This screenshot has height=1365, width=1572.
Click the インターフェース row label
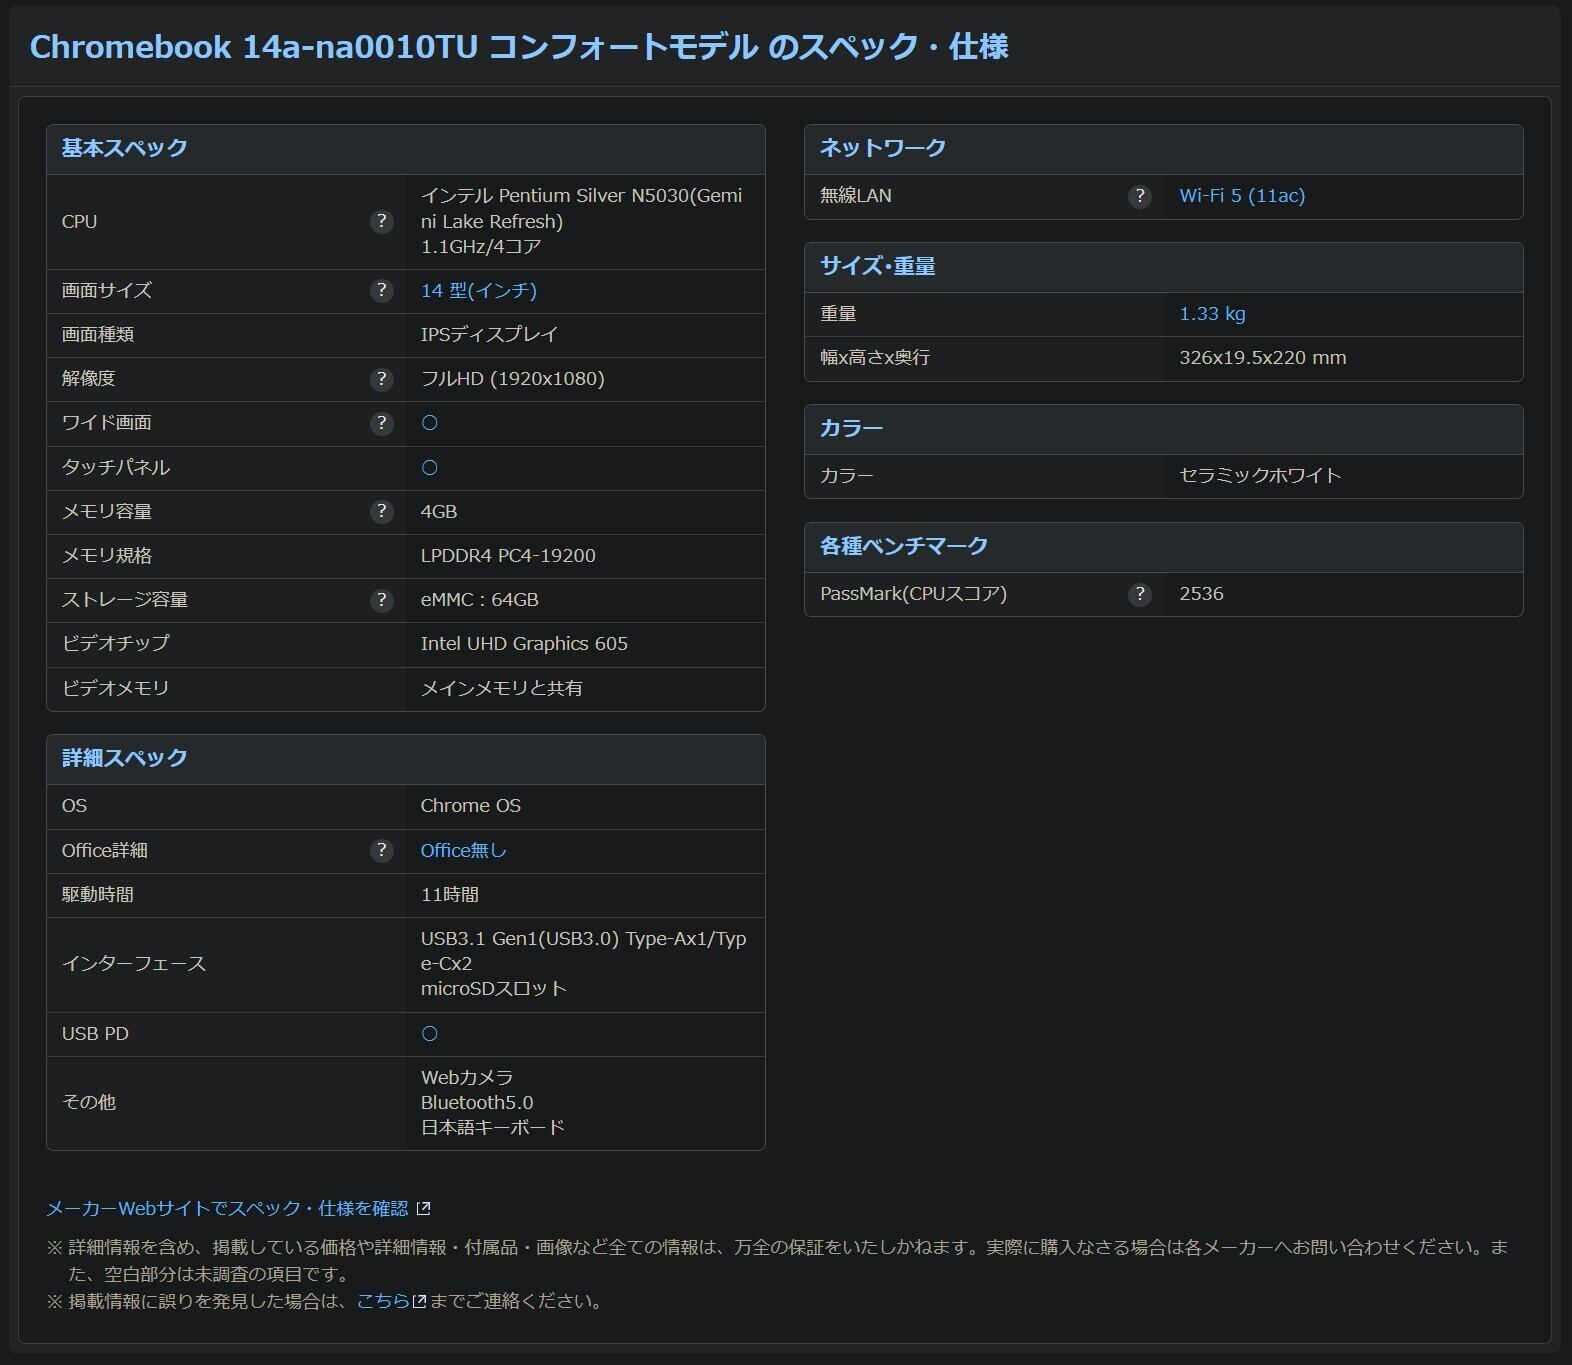pos(134,964)
